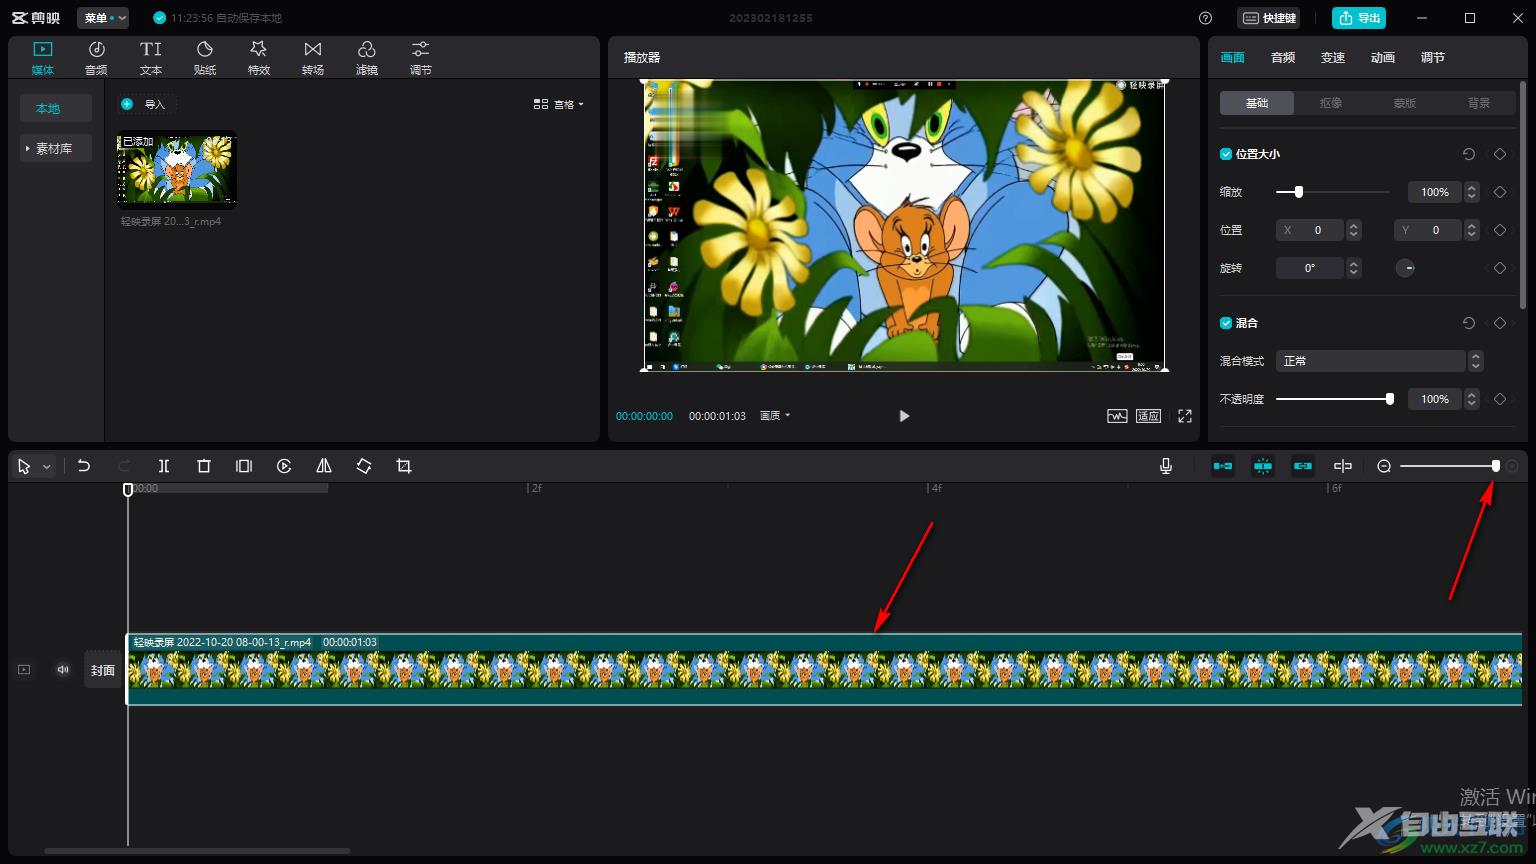This screenshot has height=864, width=1536.
Task: Click the undo arrow in timeline toolbar
Action: (x=84, y=466)
